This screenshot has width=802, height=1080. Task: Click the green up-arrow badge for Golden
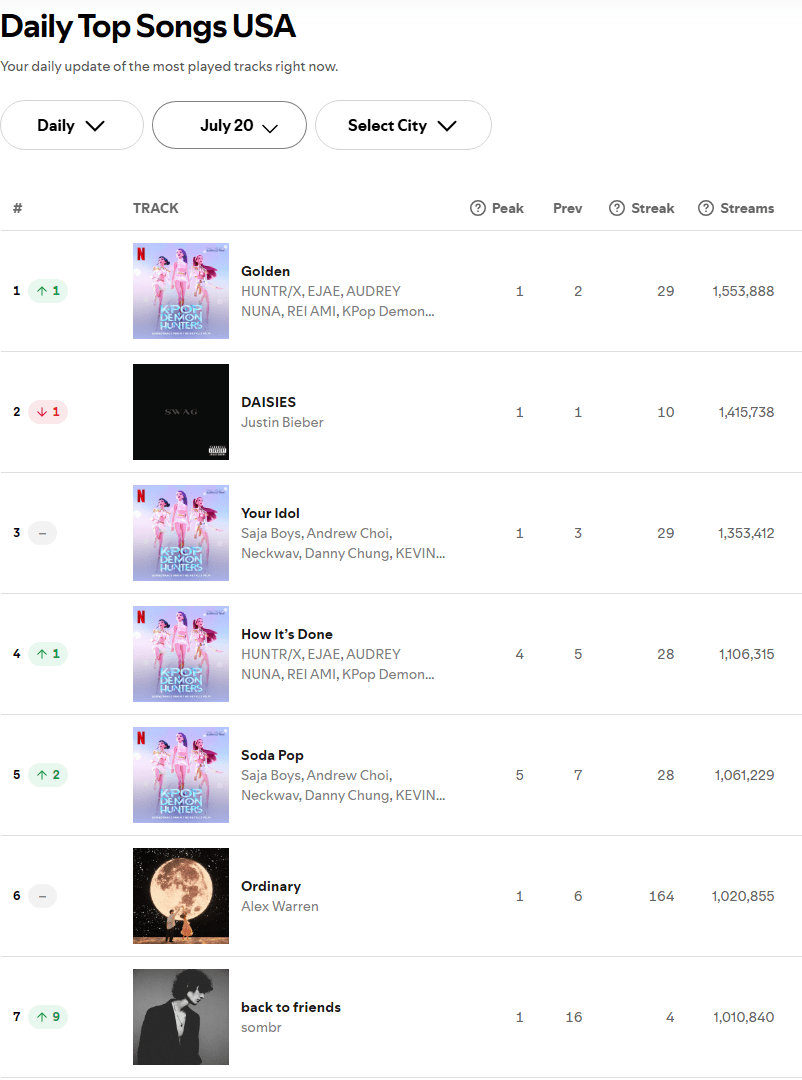point(48,291)
